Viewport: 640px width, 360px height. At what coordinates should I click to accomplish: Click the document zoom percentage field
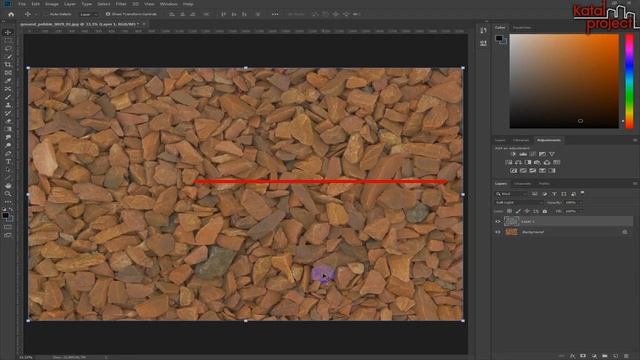coord(26,357)
